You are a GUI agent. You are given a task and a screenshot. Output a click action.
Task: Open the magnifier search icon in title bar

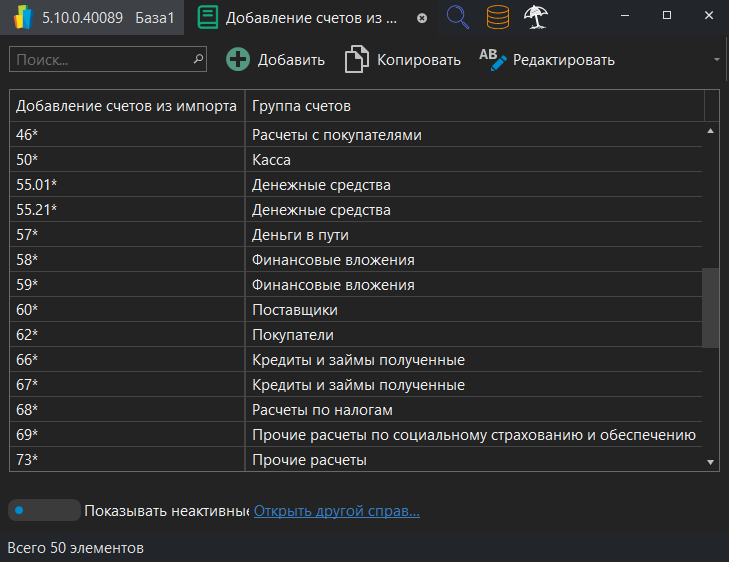pyautogui.click(x=457, y=17)
